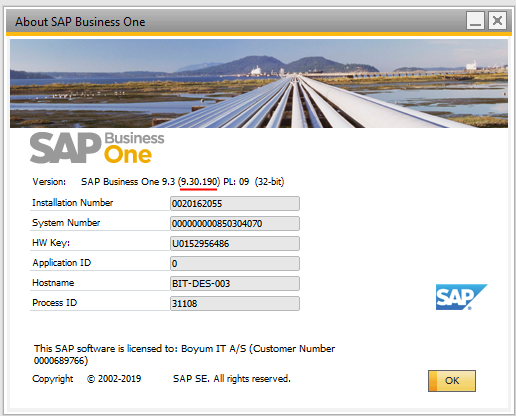
Task: Click the 'Installation Number' label
Action: 72,203
